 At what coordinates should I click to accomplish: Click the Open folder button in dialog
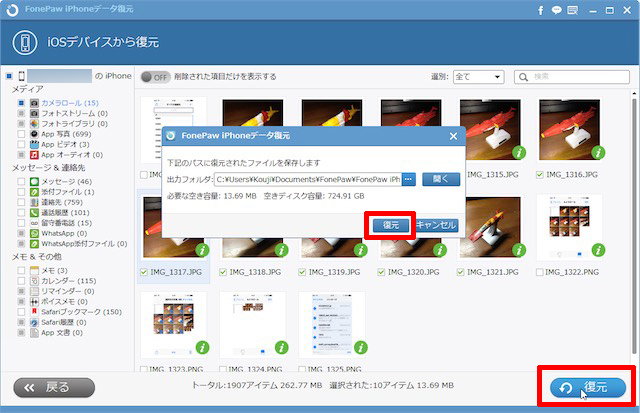click(x=441, y=179)
